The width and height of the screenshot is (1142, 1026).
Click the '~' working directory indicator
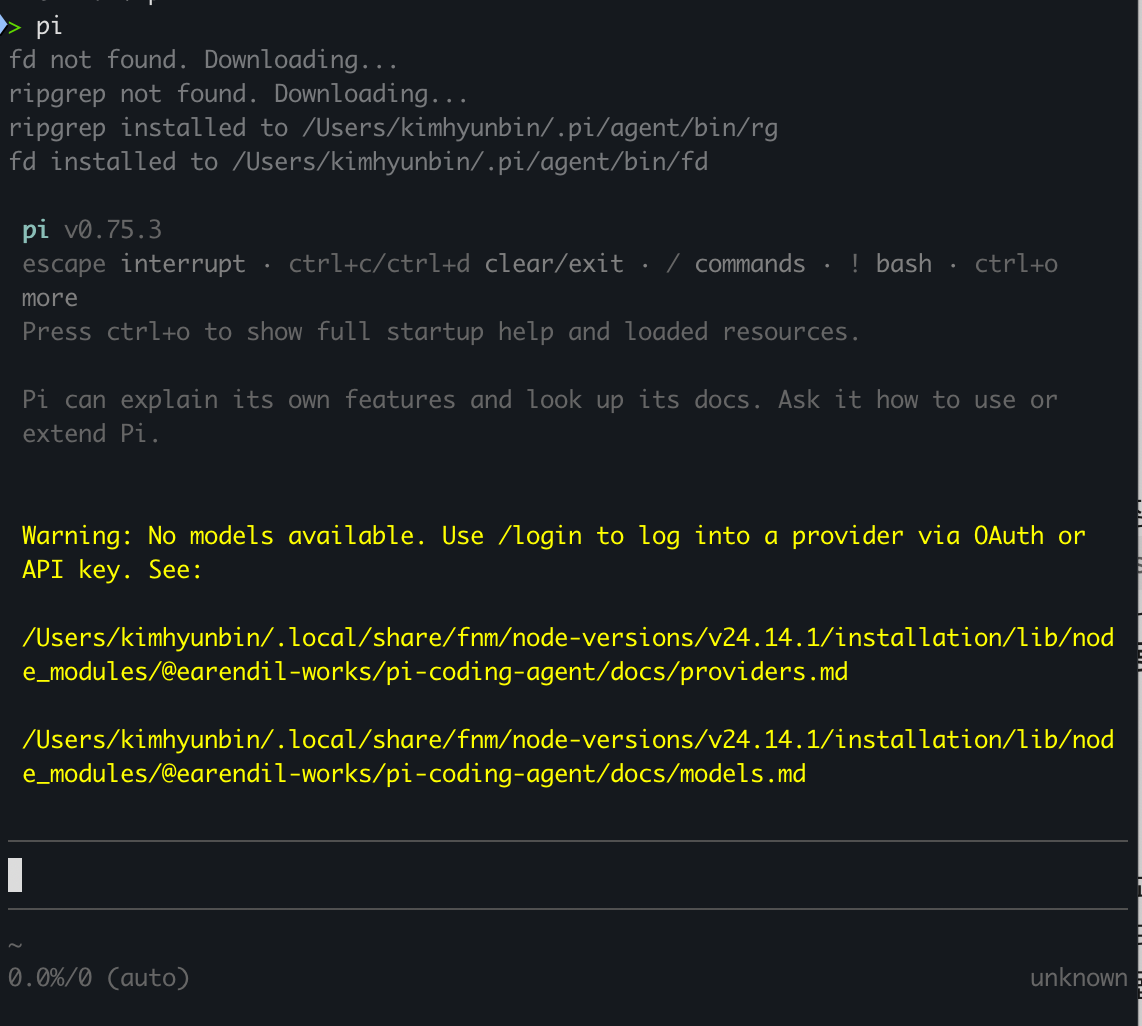[x=15, y=946]
